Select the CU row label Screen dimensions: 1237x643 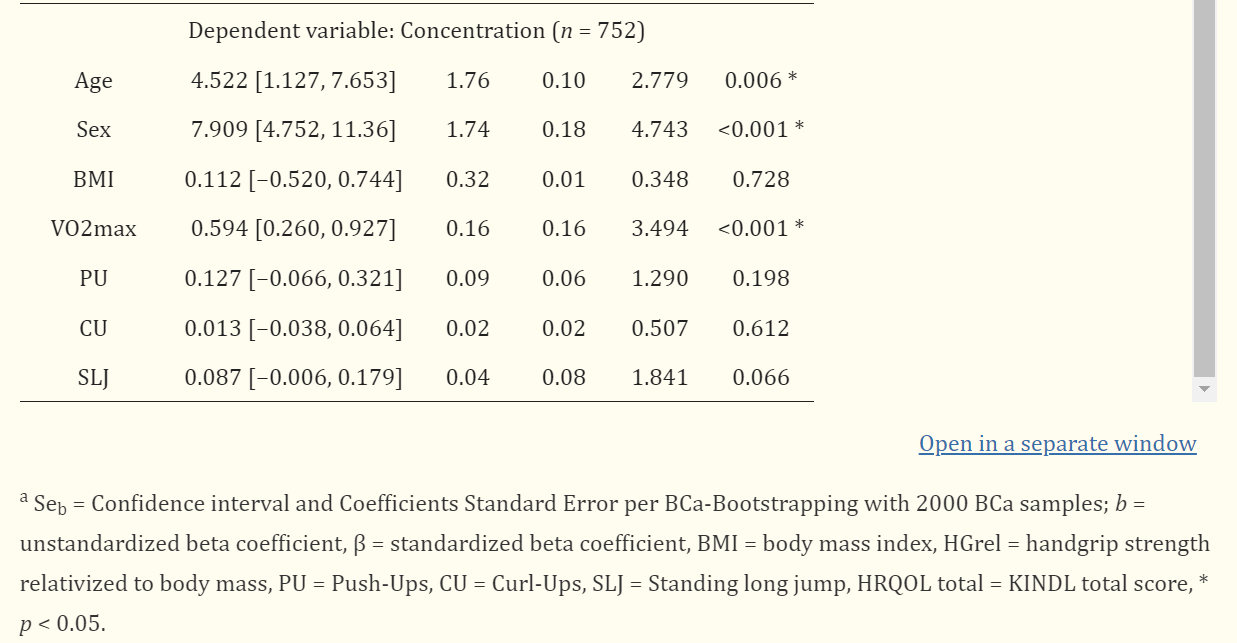pos(93,328)
